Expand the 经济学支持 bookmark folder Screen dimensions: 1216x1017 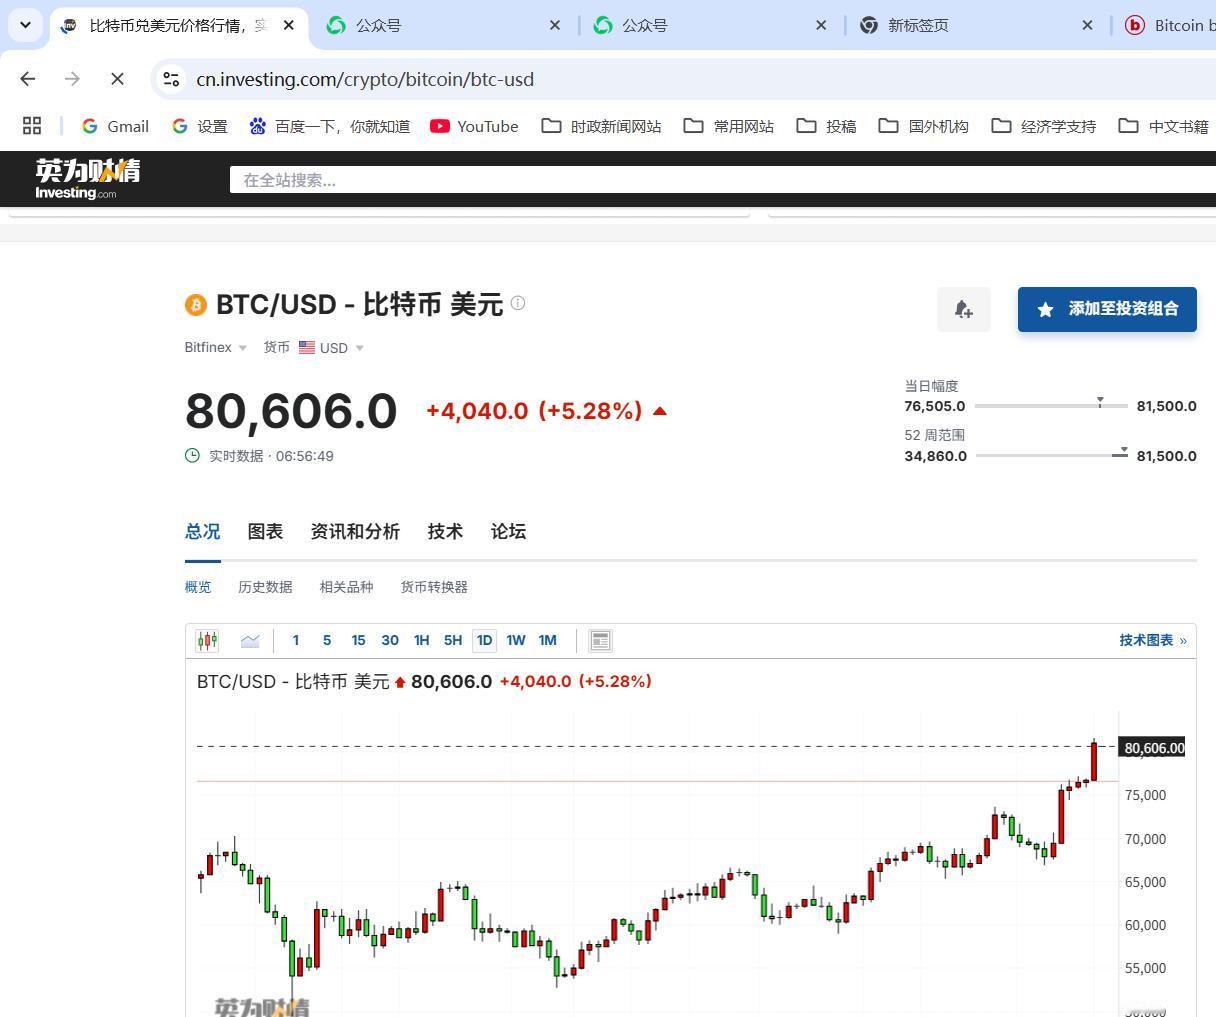[x=1043, y=126]
